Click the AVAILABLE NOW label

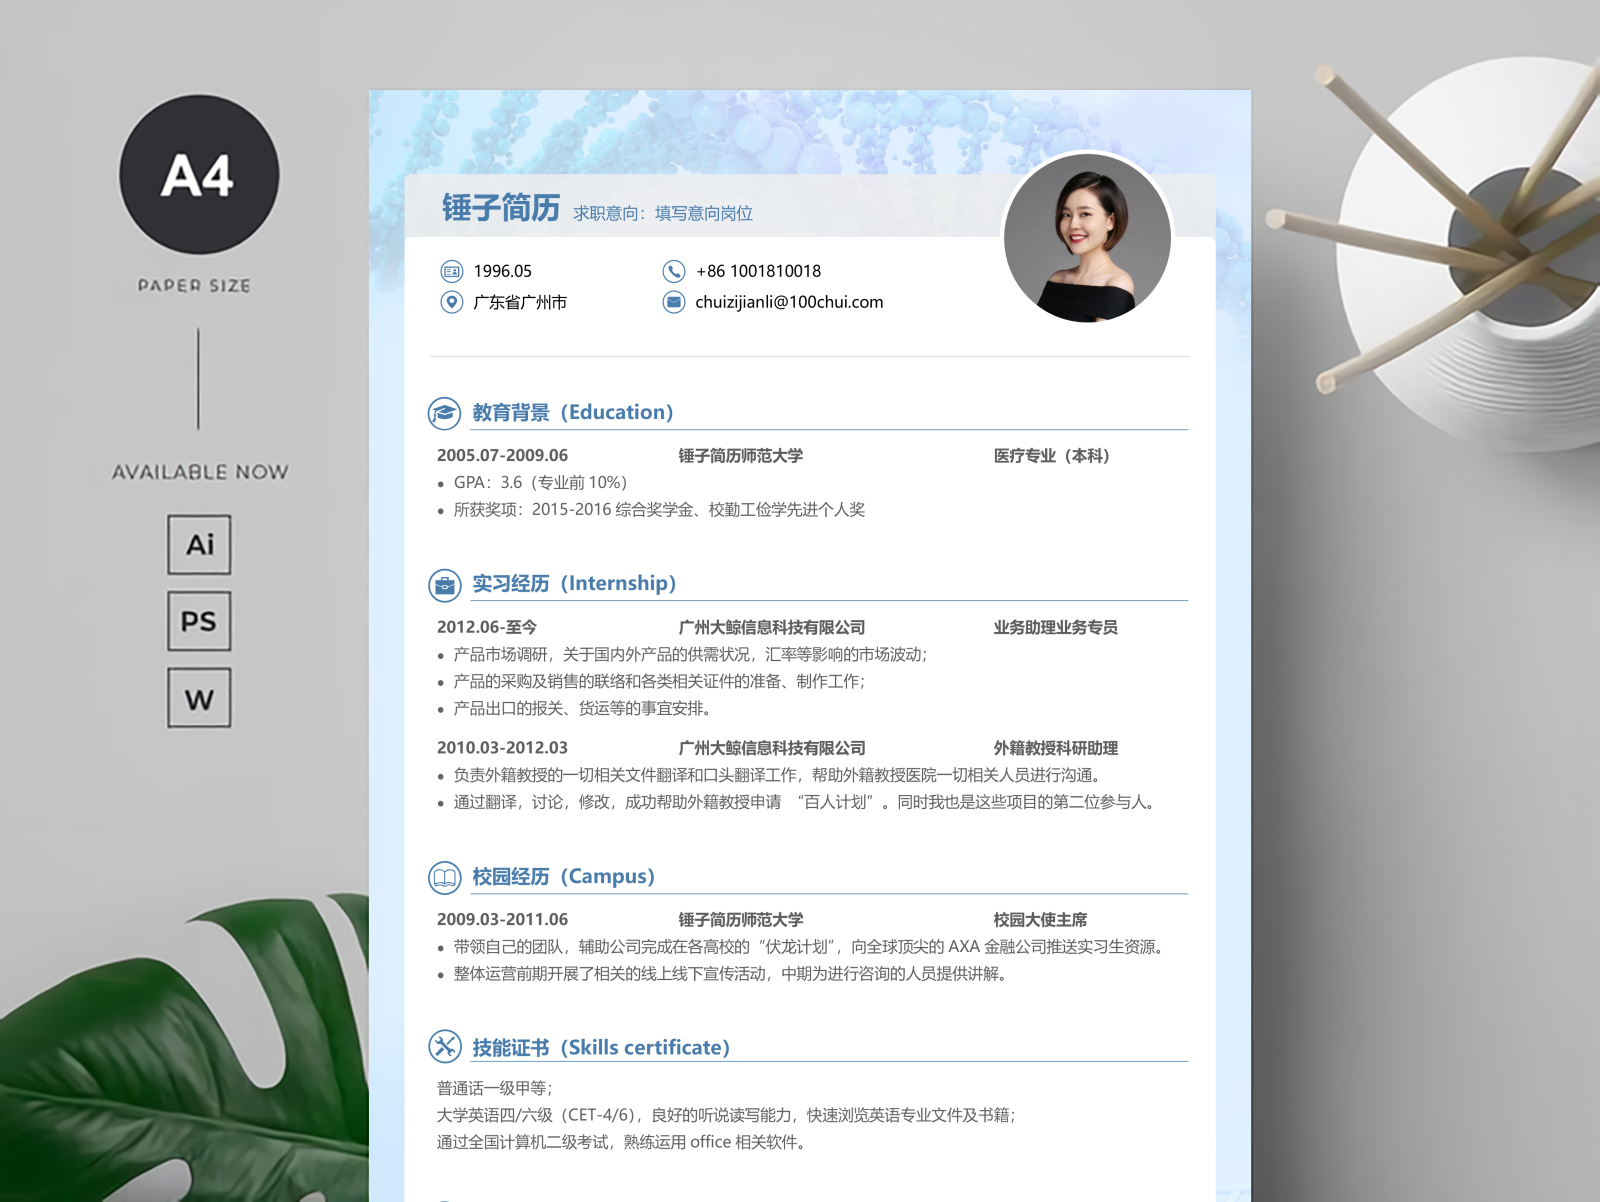click(200, 472)
